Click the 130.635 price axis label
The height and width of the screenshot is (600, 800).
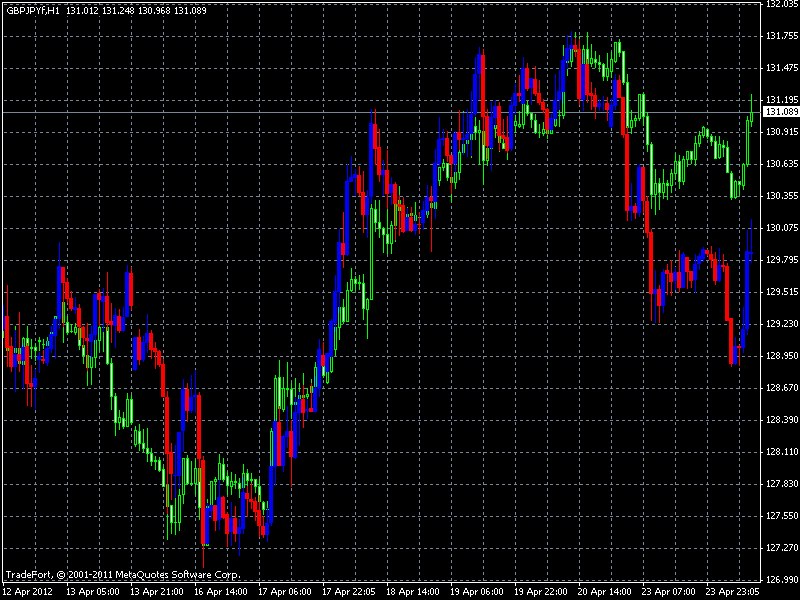pyautogui.click(x=782, y=164)
